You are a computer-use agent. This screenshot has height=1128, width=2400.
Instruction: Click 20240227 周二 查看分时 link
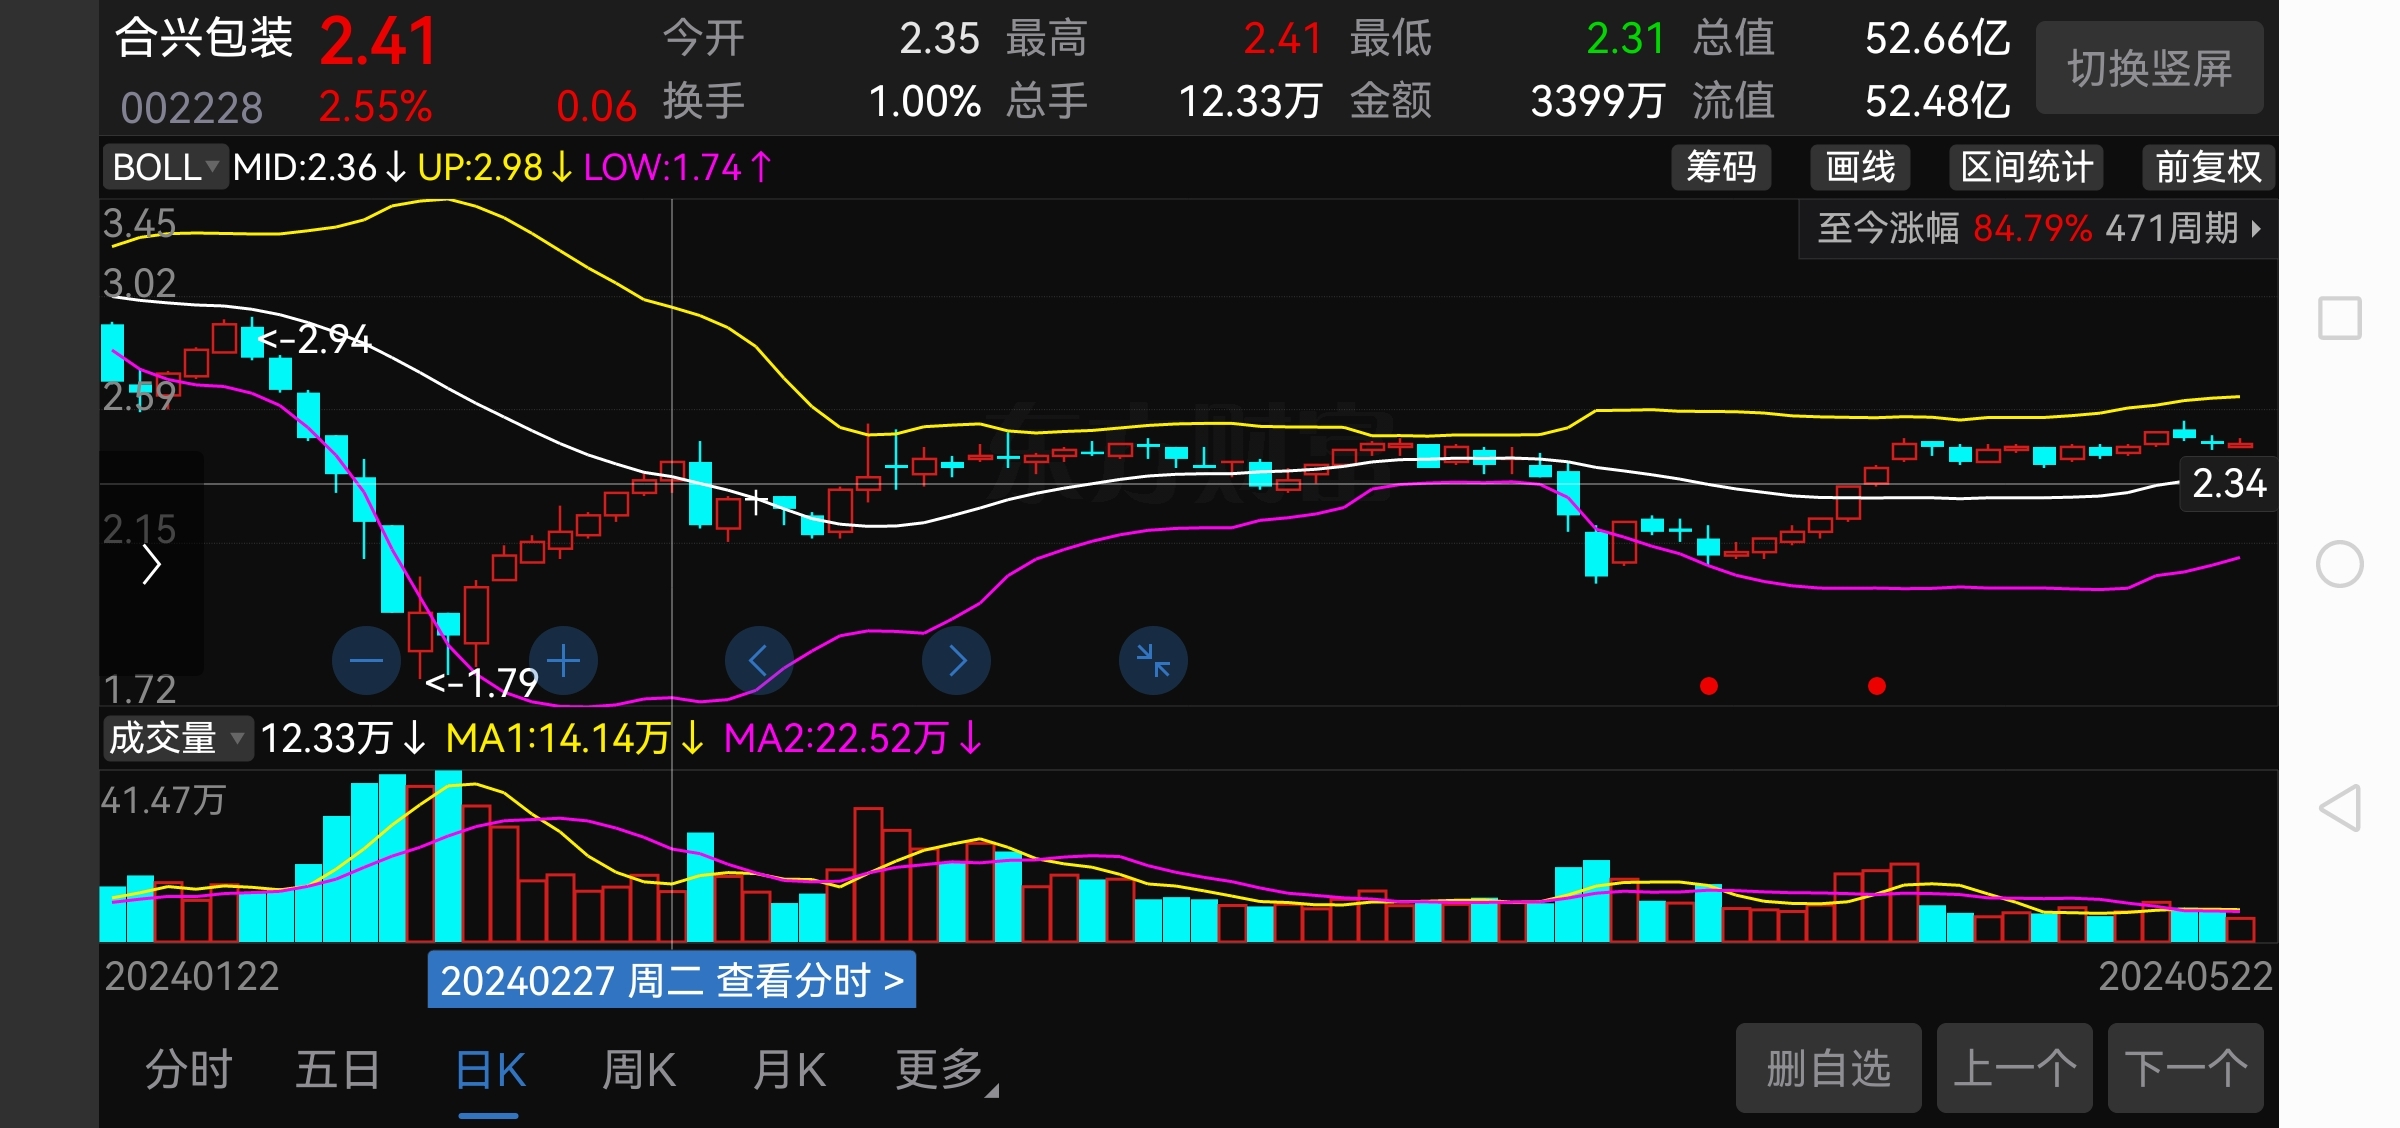pos(671,980)
